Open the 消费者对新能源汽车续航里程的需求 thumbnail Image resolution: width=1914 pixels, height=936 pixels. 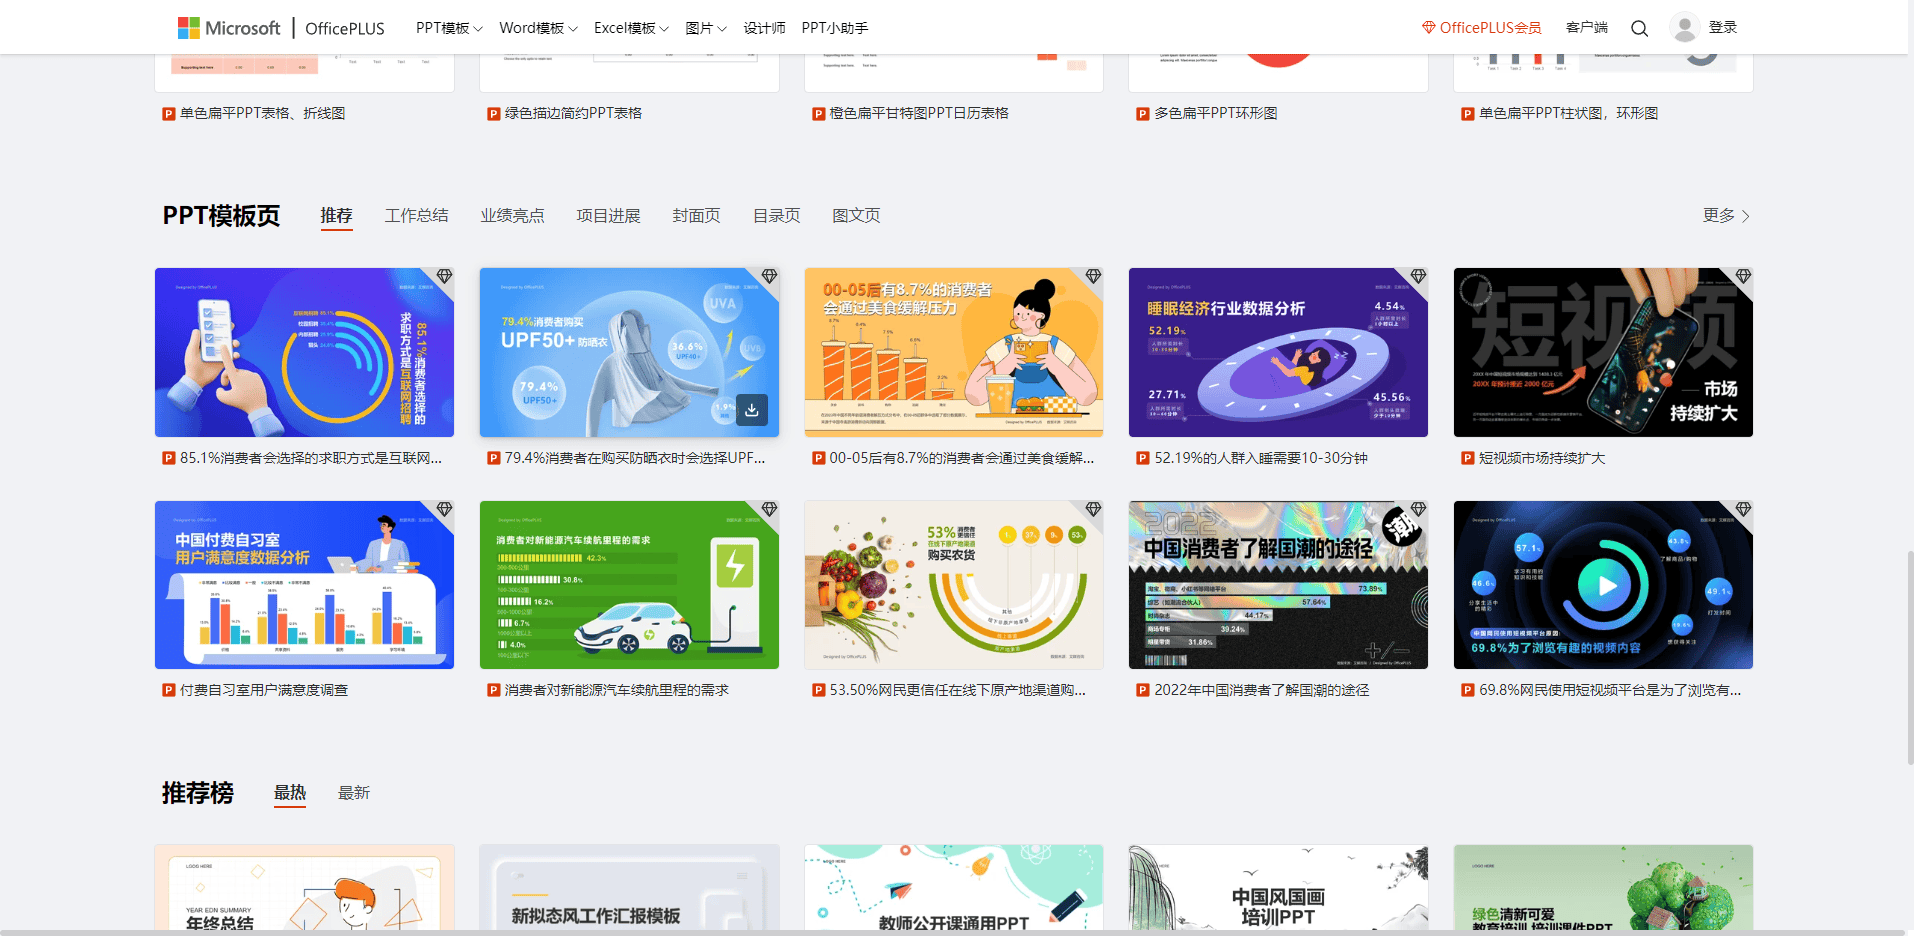click(628, 585)
